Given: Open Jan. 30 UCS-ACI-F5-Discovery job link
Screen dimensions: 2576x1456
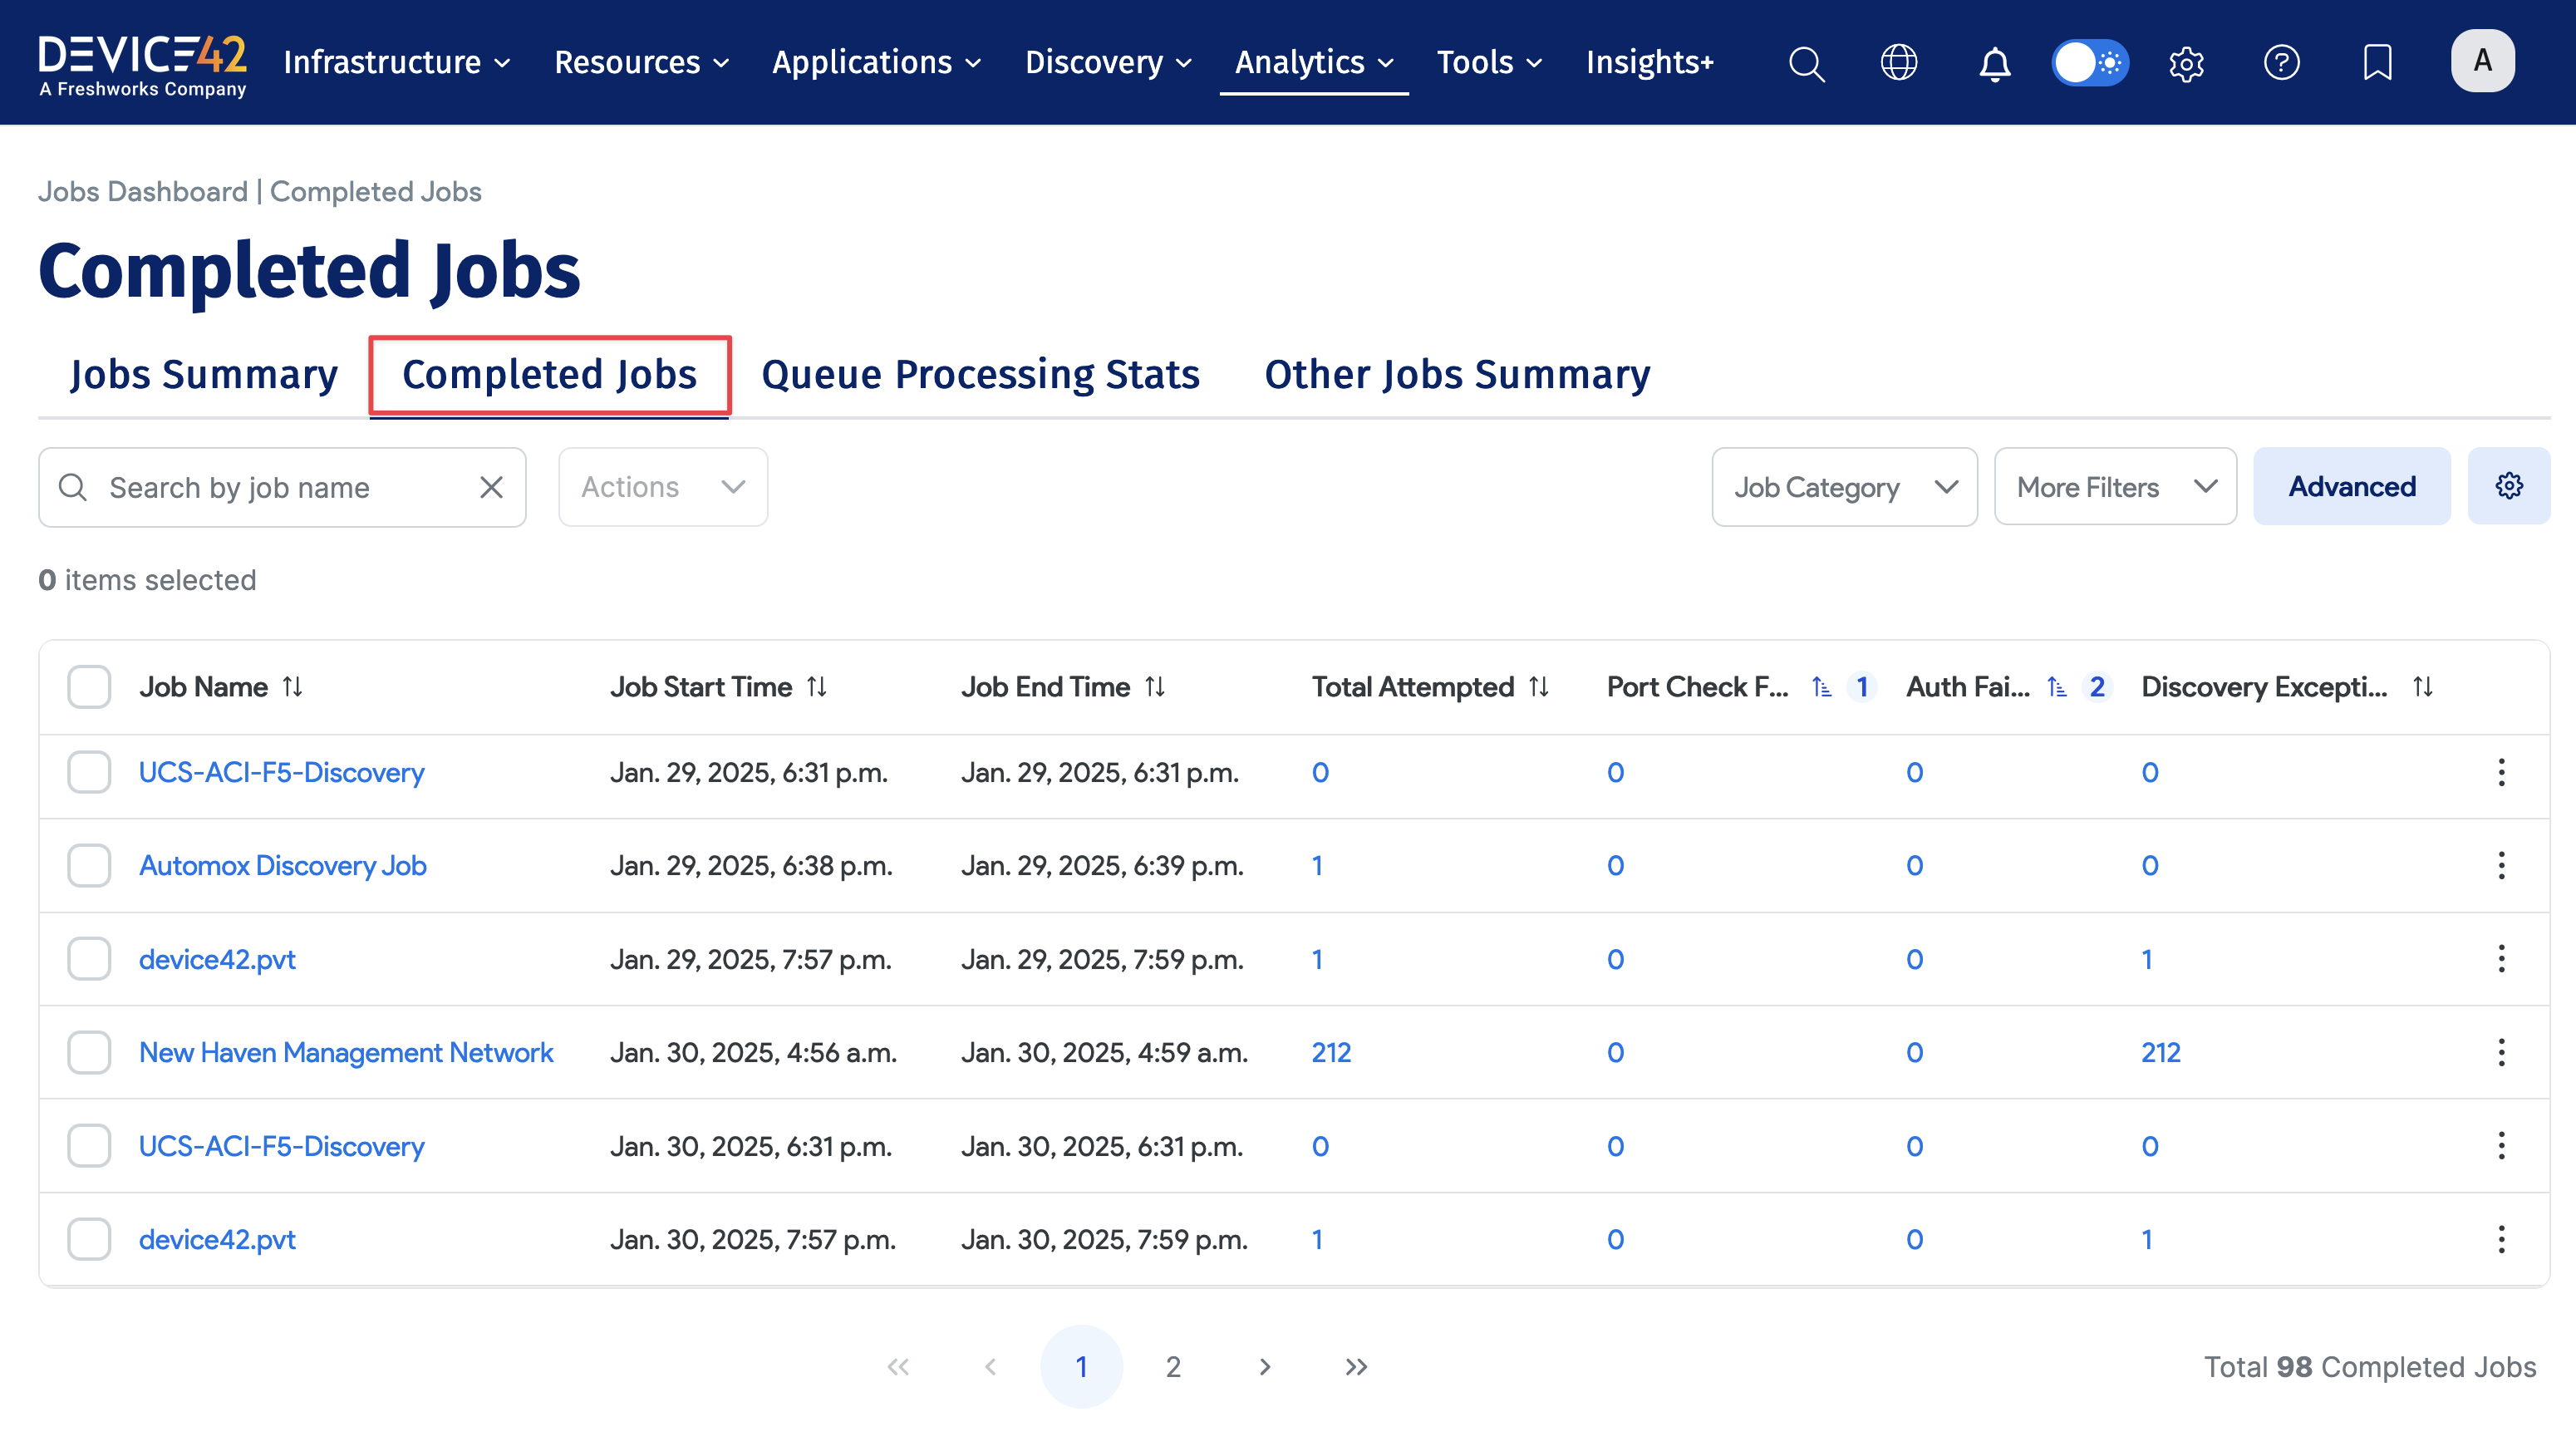Looking at the screenshot, I should tap(281, 1146).
